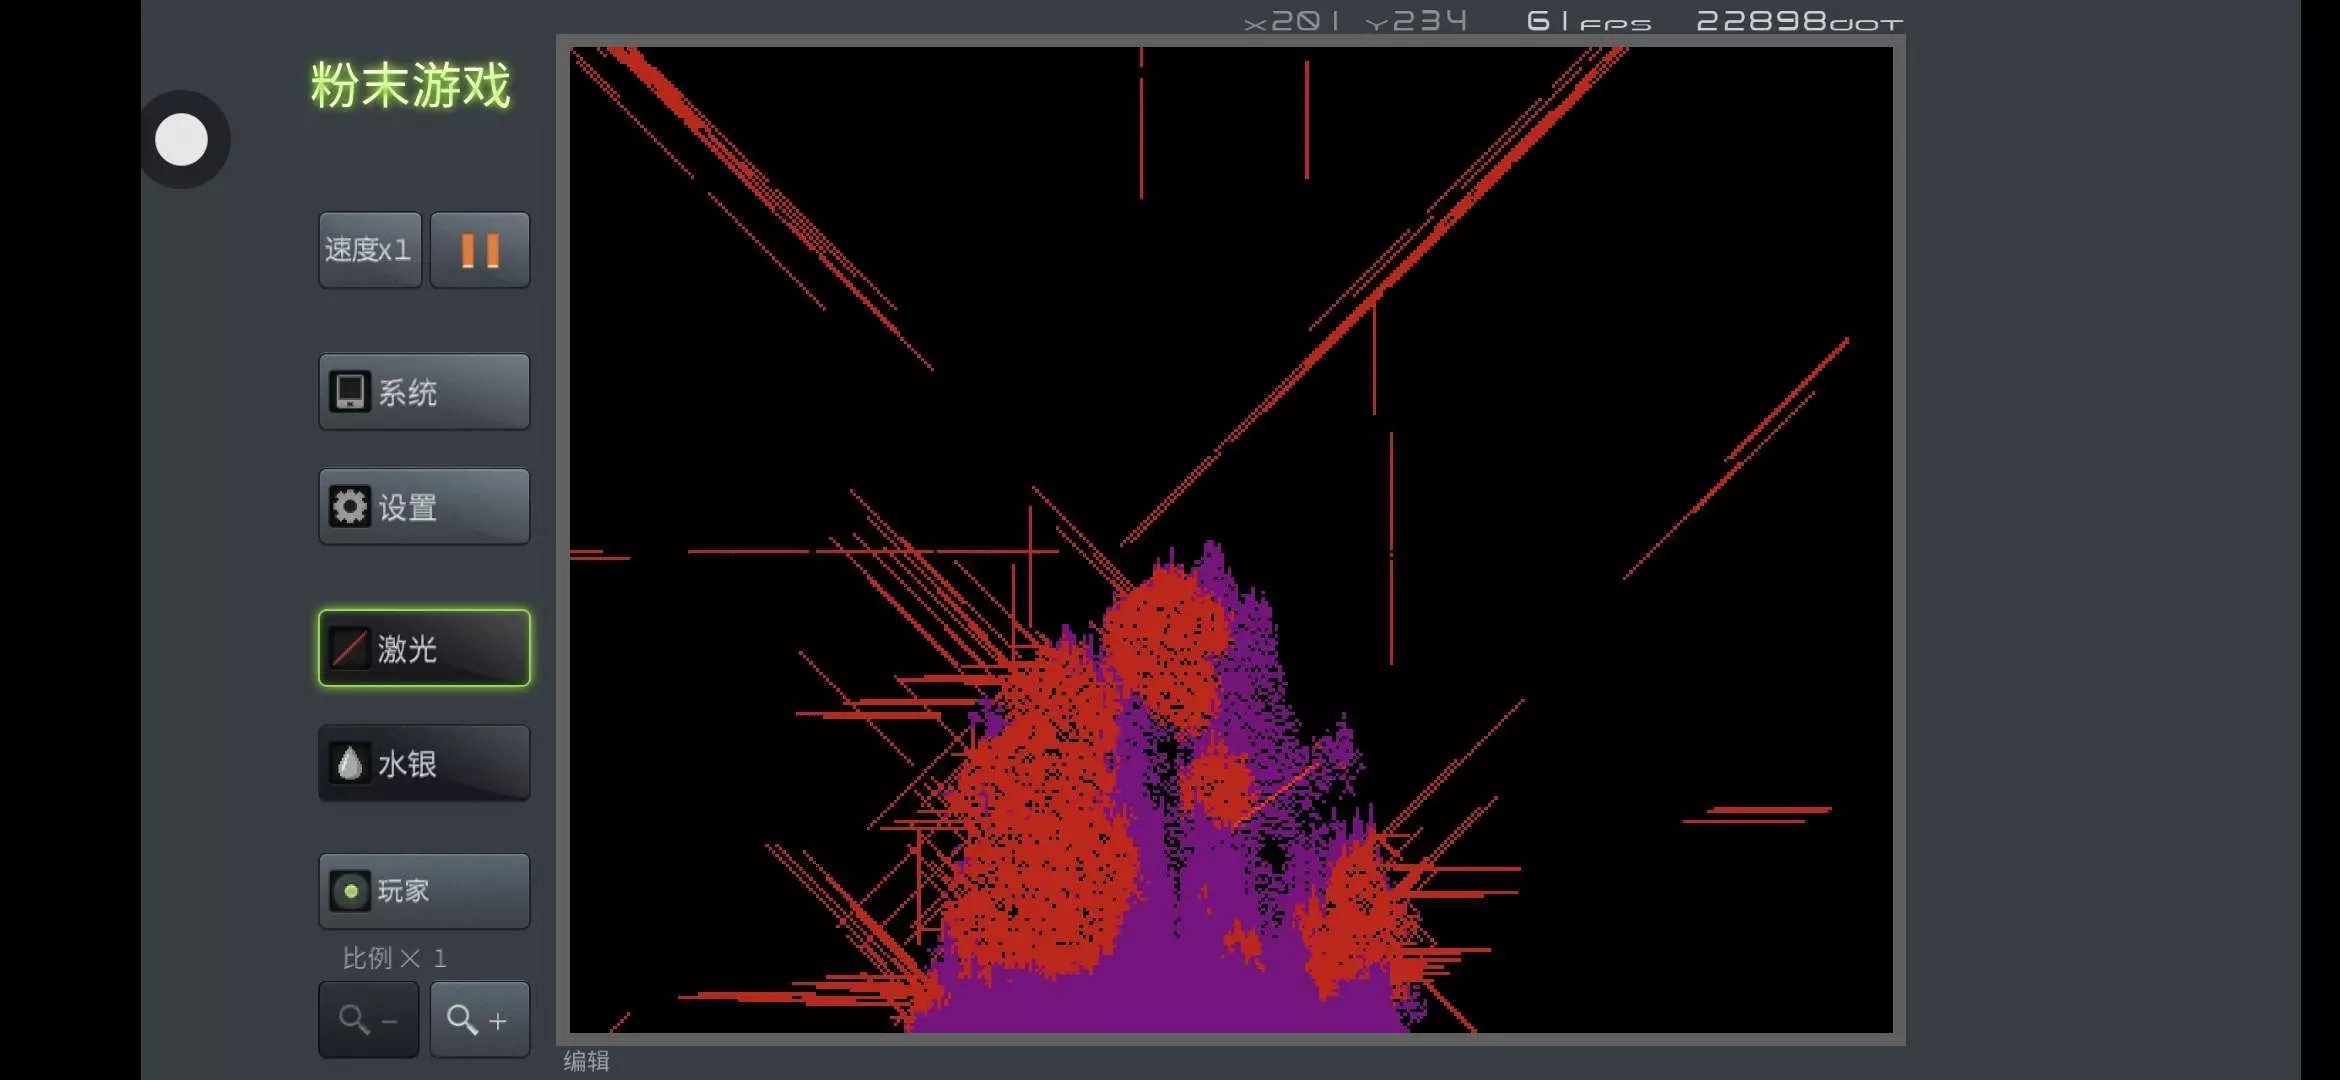Click the 编辑 edit label below the canvas
The image size is (2340, 1080).
(x=586, y=1061)
